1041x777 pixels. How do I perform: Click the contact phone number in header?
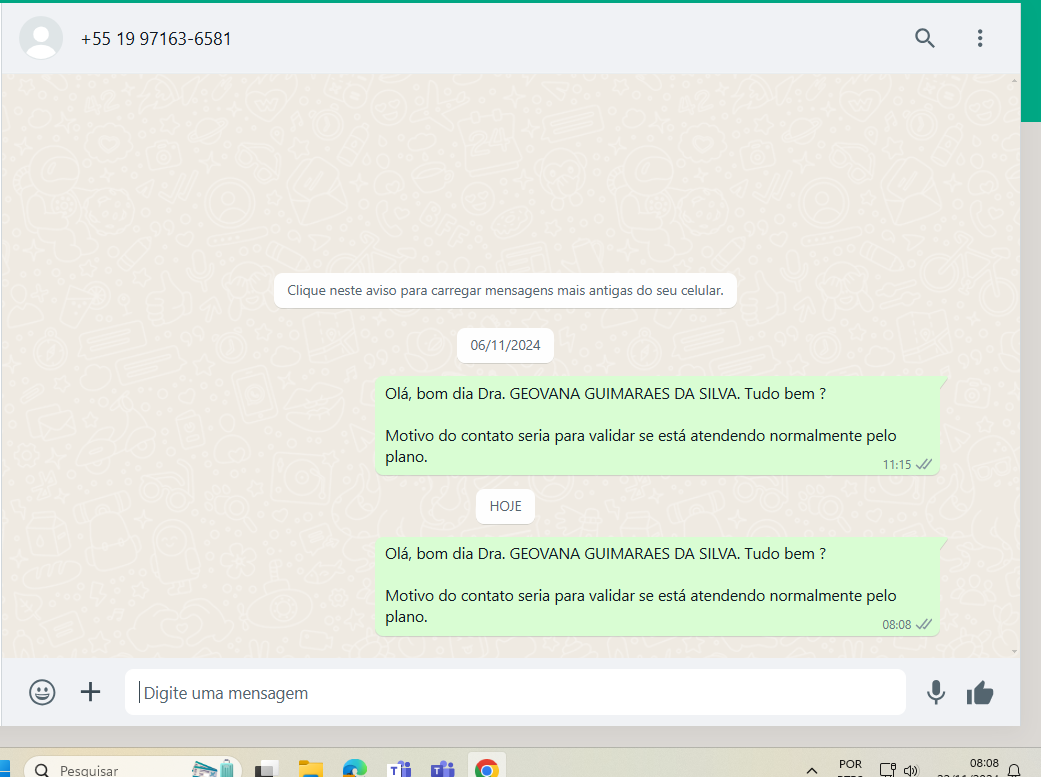[156, 39]
